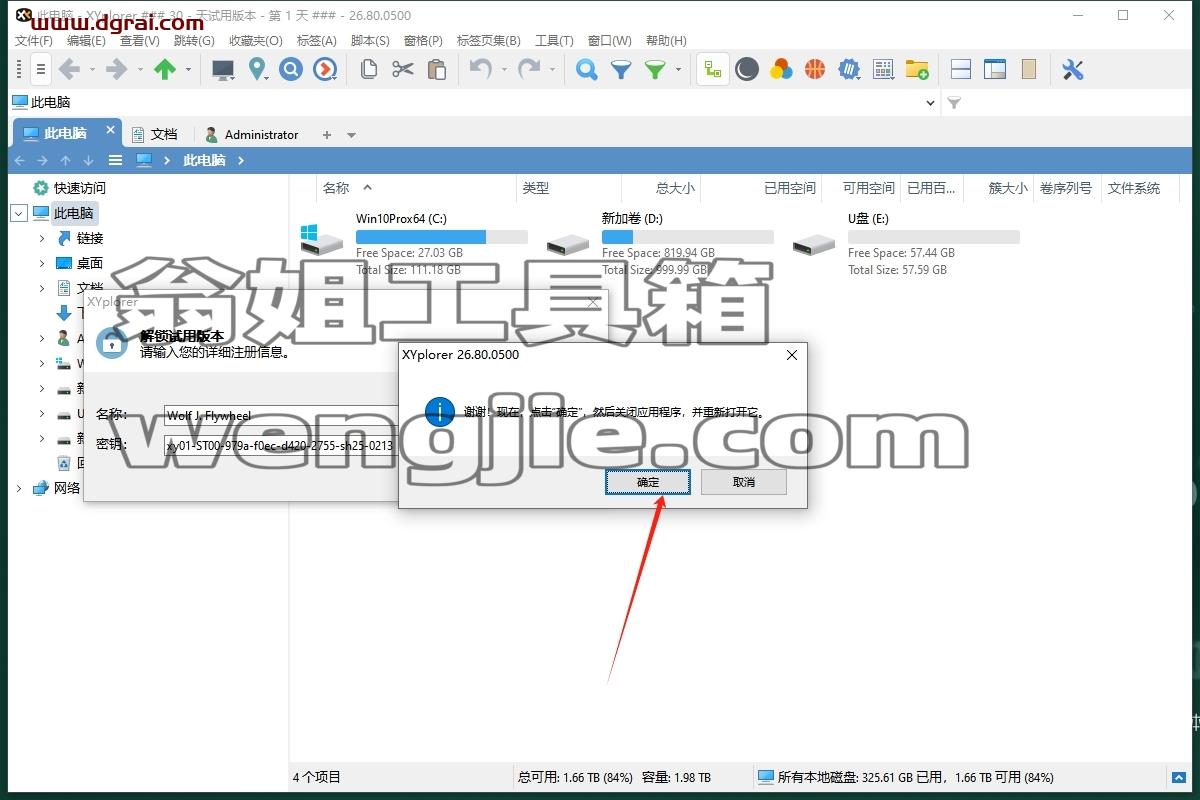
Task: Open the 查看(V) menu
Action: pyautogui.click(x=140, y=41)
